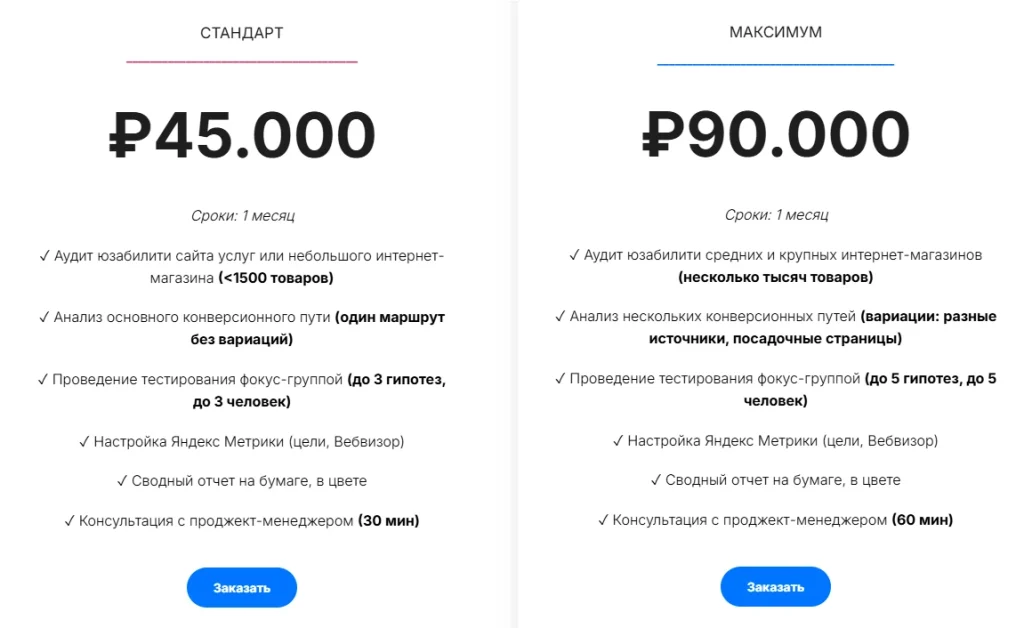Click checkmark beside Стандарт usability audit item
Image resolution: width=1024 pixels, height=628 pixels.
pos(44,256)
